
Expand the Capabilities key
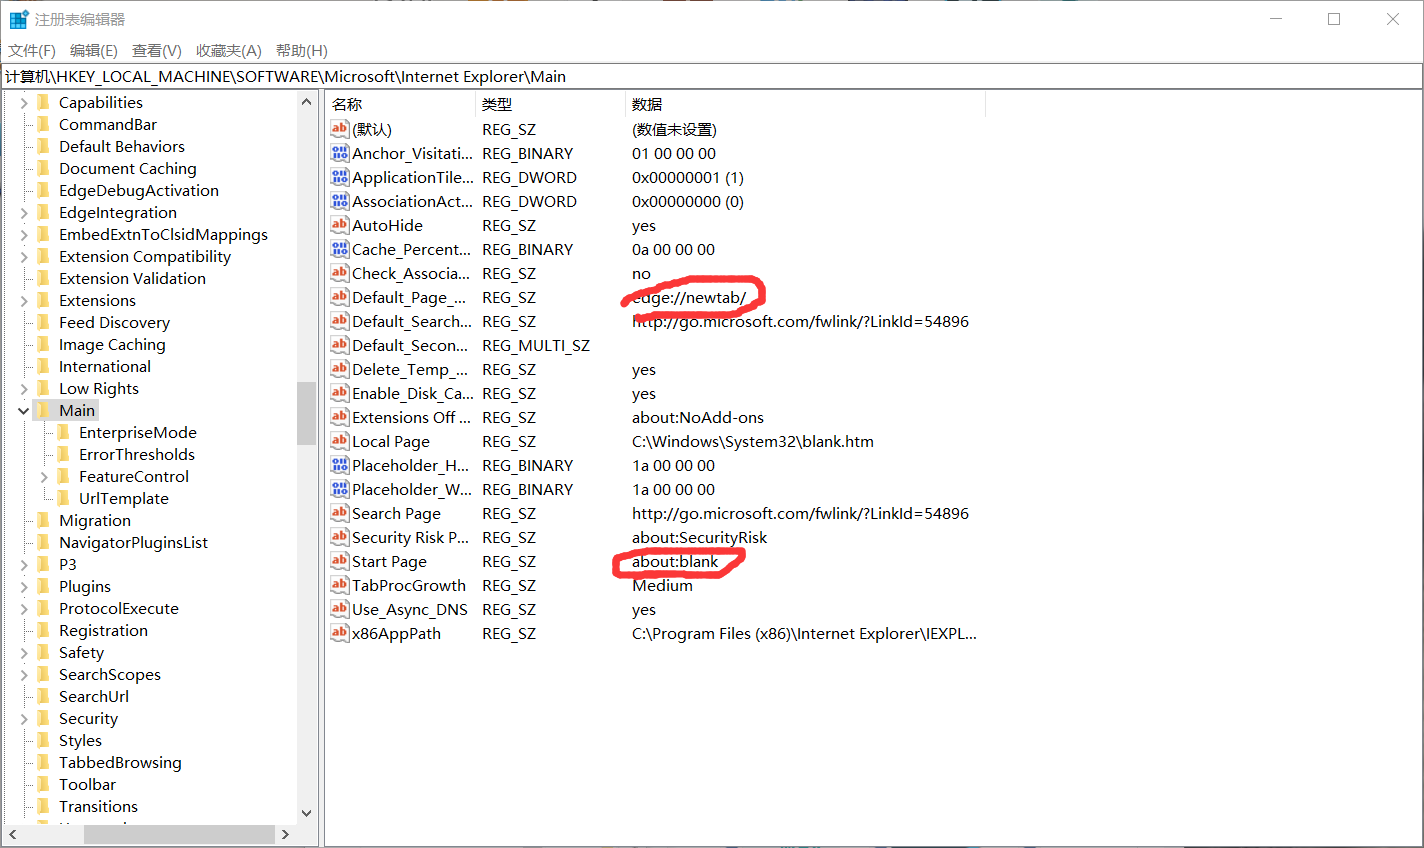[x=23, y=102]
